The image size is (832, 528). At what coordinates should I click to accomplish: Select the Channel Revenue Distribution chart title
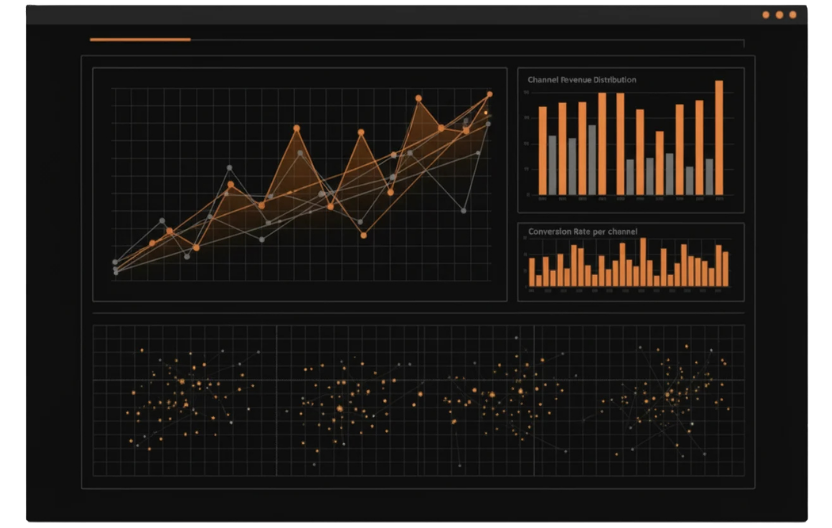[x=581, y=79]
